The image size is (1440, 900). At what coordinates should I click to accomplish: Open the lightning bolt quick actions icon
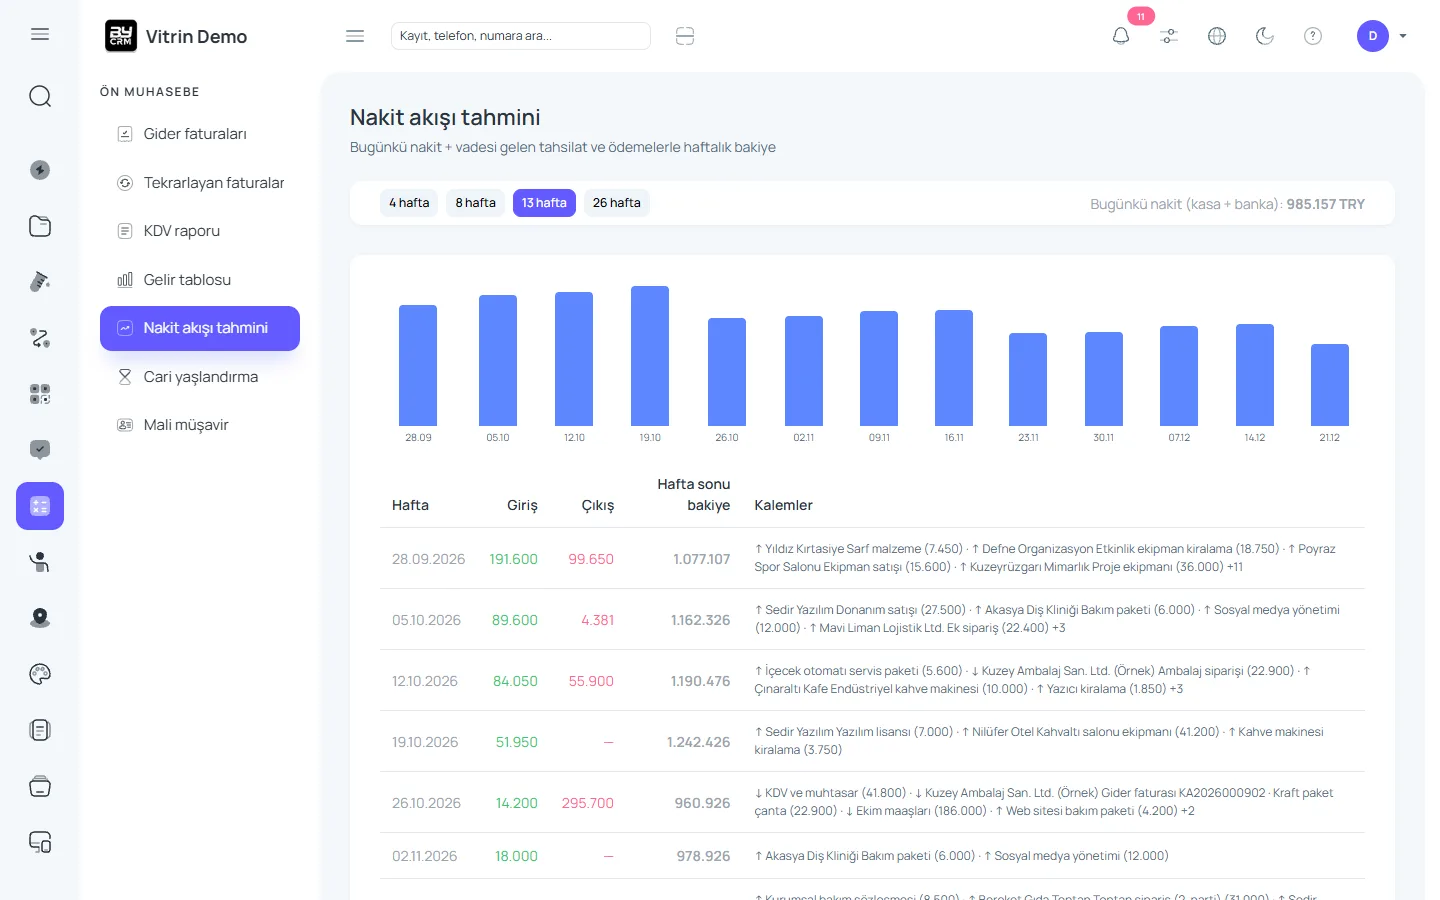click(x=40, y=170)
